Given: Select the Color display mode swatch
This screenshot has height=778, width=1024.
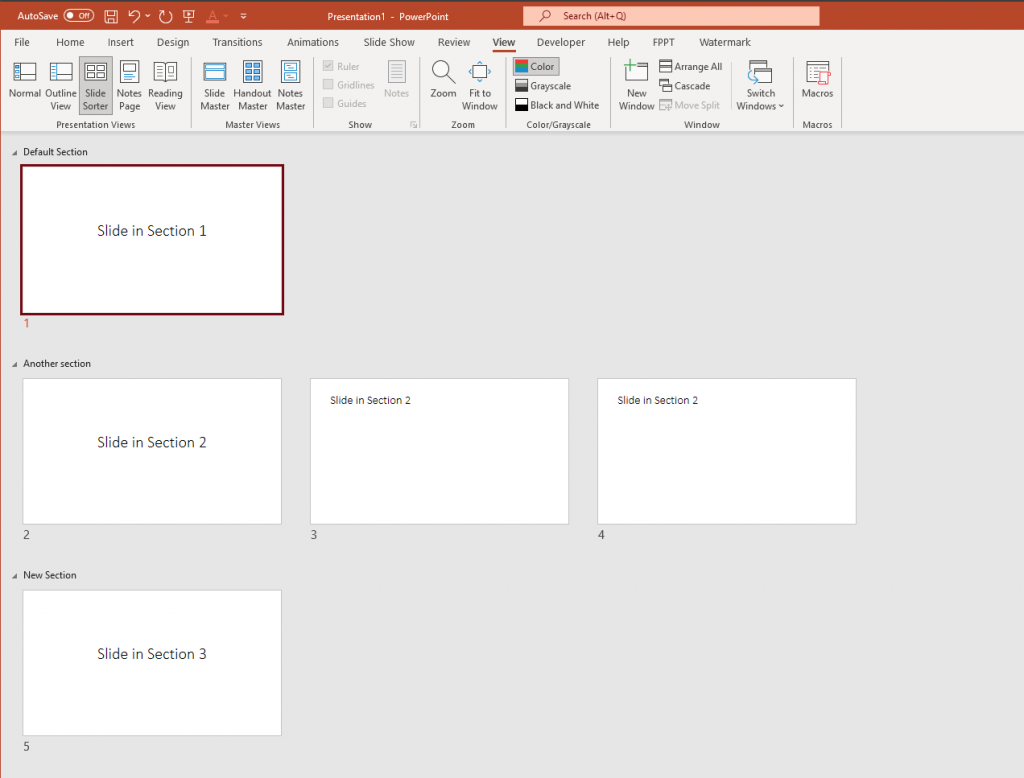Looking at the screenshot, I should click(x=535, y=66).
